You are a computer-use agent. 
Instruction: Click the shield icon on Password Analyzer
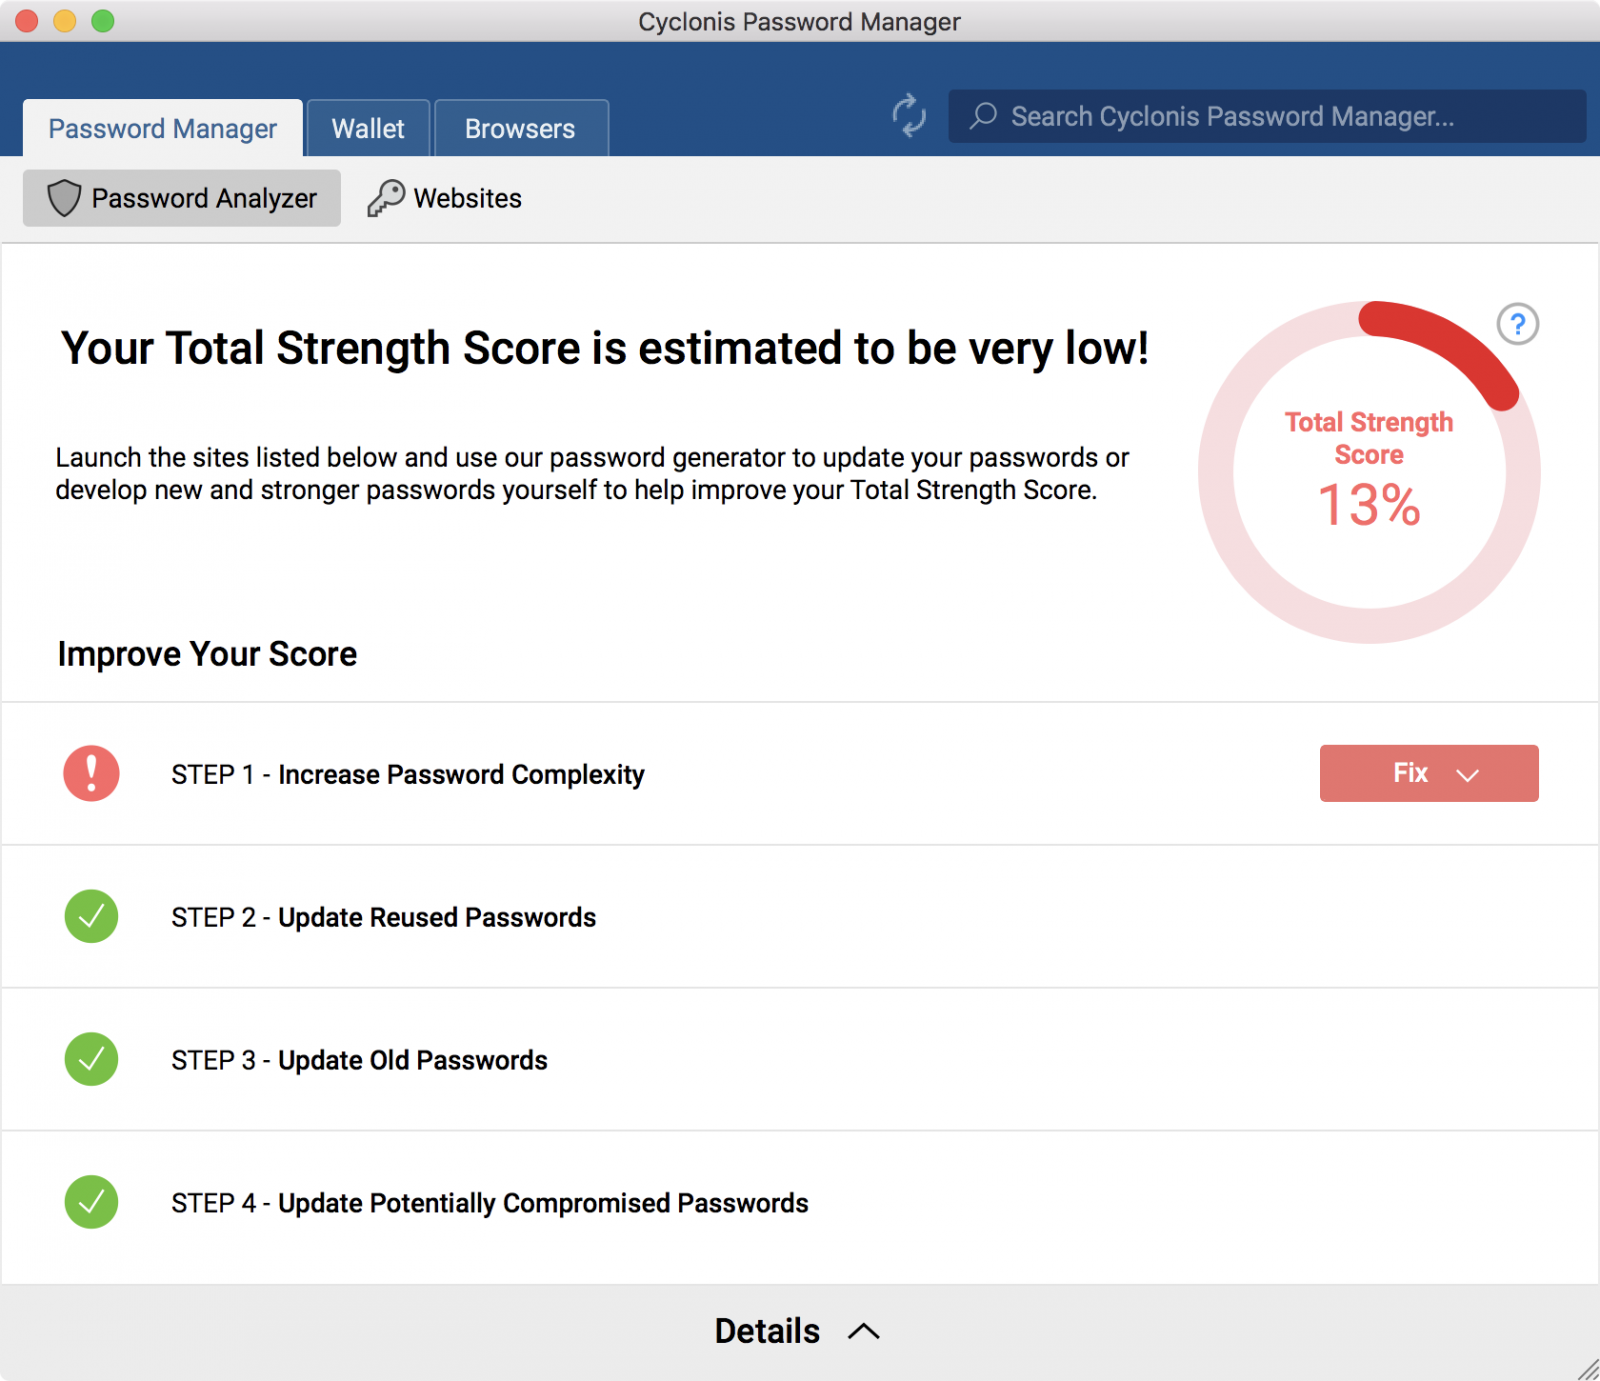(x=64, y=198)
